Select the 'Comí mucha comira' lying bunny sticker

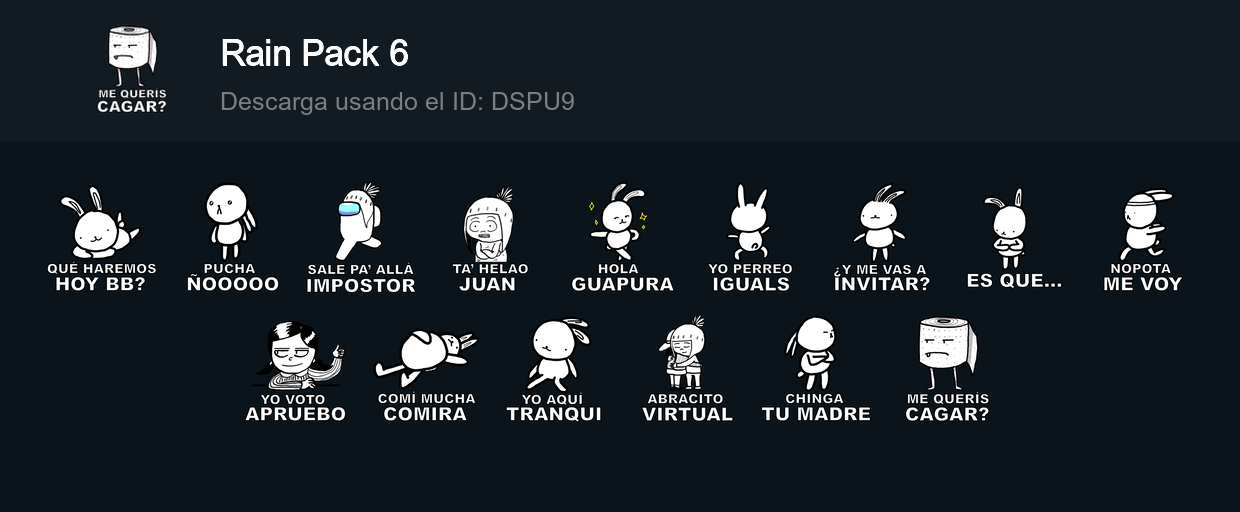(x=426, y=370)
